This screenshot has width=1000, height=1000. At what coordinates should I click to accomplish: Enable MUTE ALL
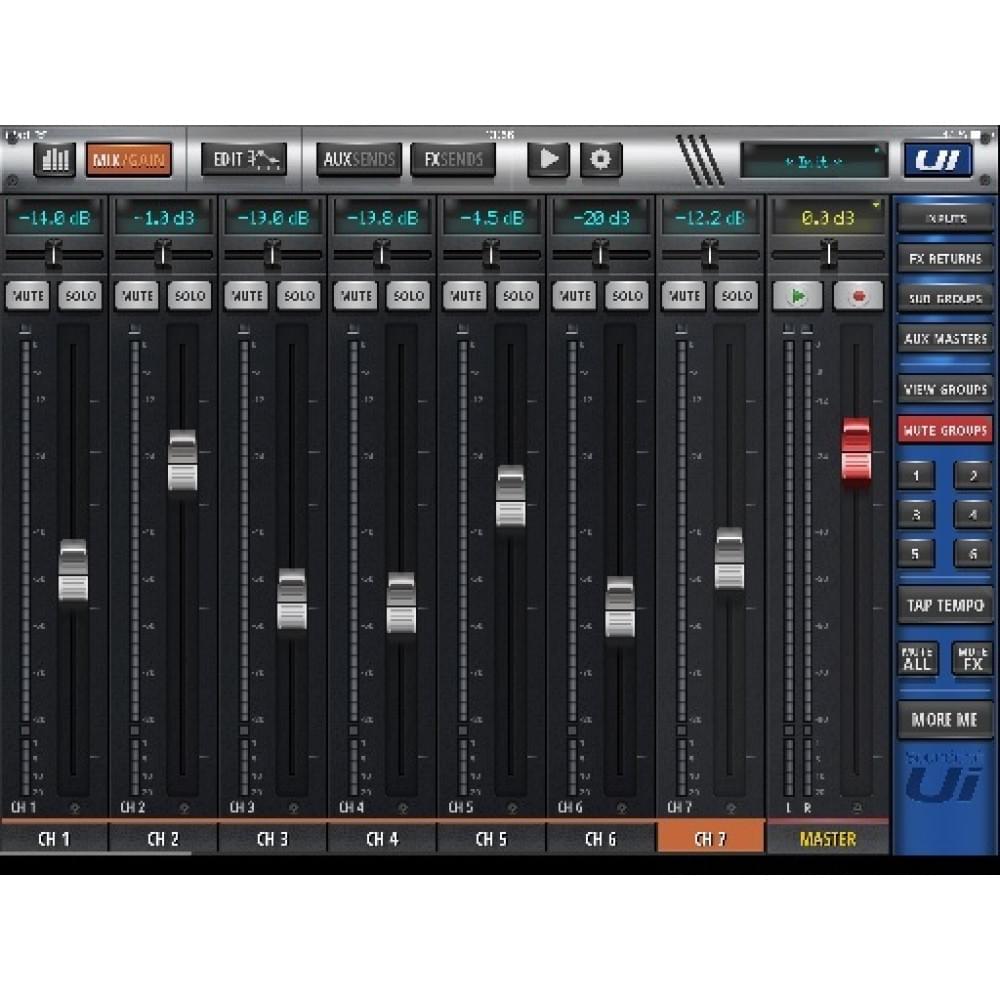coord(918,659)
